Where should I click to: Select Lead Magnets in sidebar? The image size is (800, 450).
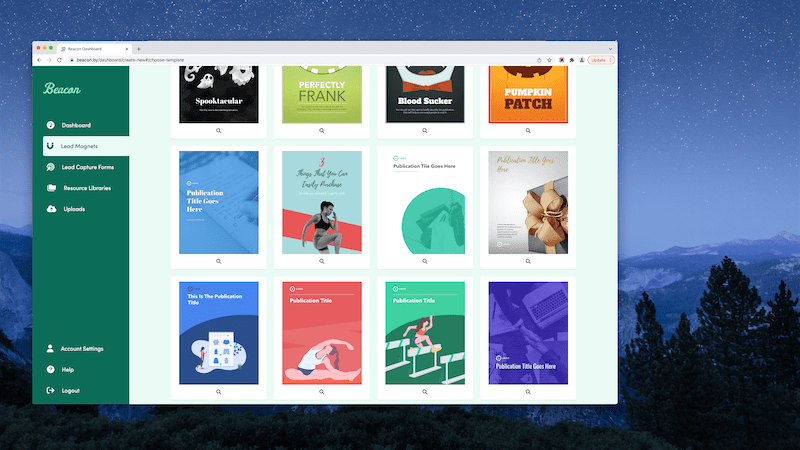pyautogui.click(x=79, y=146)
